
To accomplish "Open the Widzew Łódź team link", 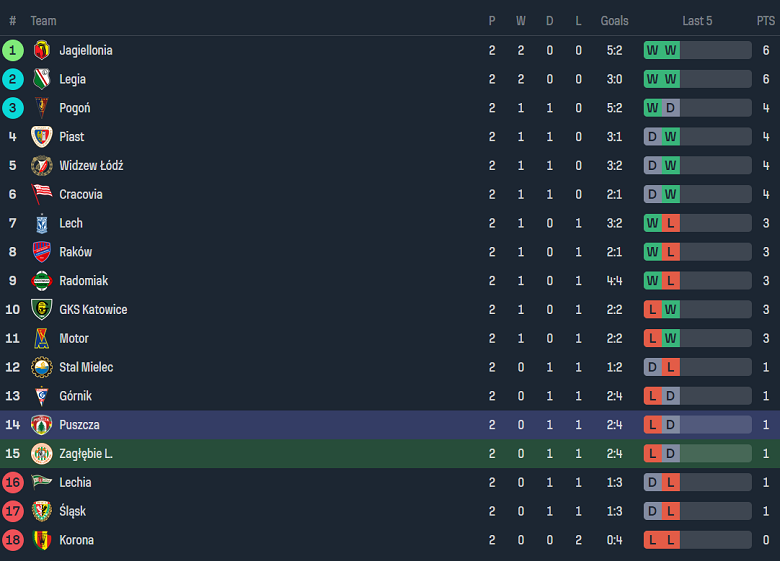I will point(91,166).
